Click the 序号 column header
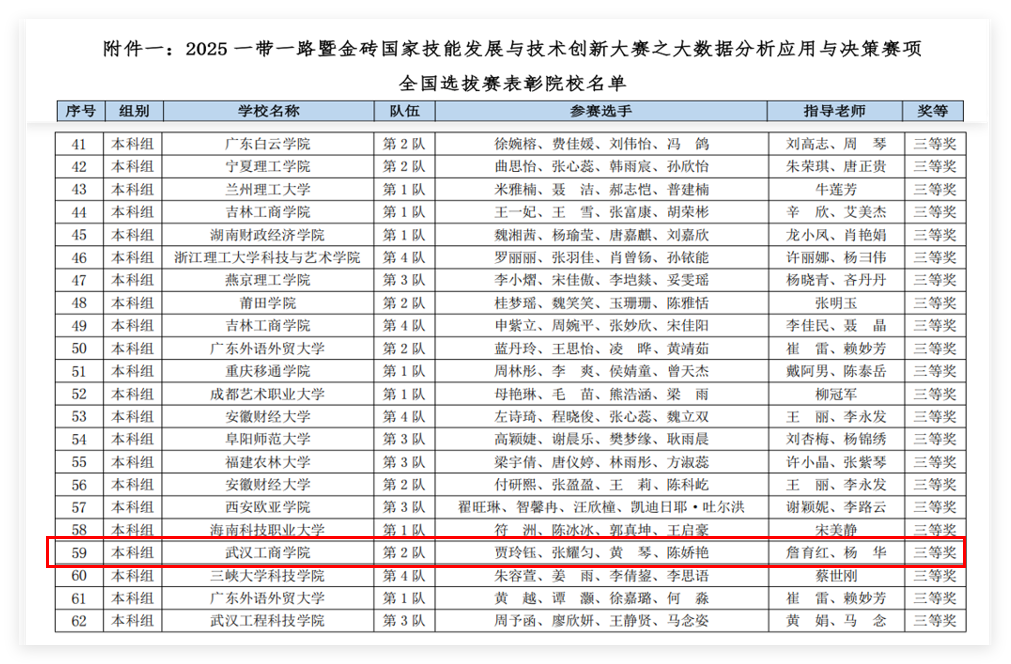The height and width of the screenshot is (664, 1011). point(80,111)
